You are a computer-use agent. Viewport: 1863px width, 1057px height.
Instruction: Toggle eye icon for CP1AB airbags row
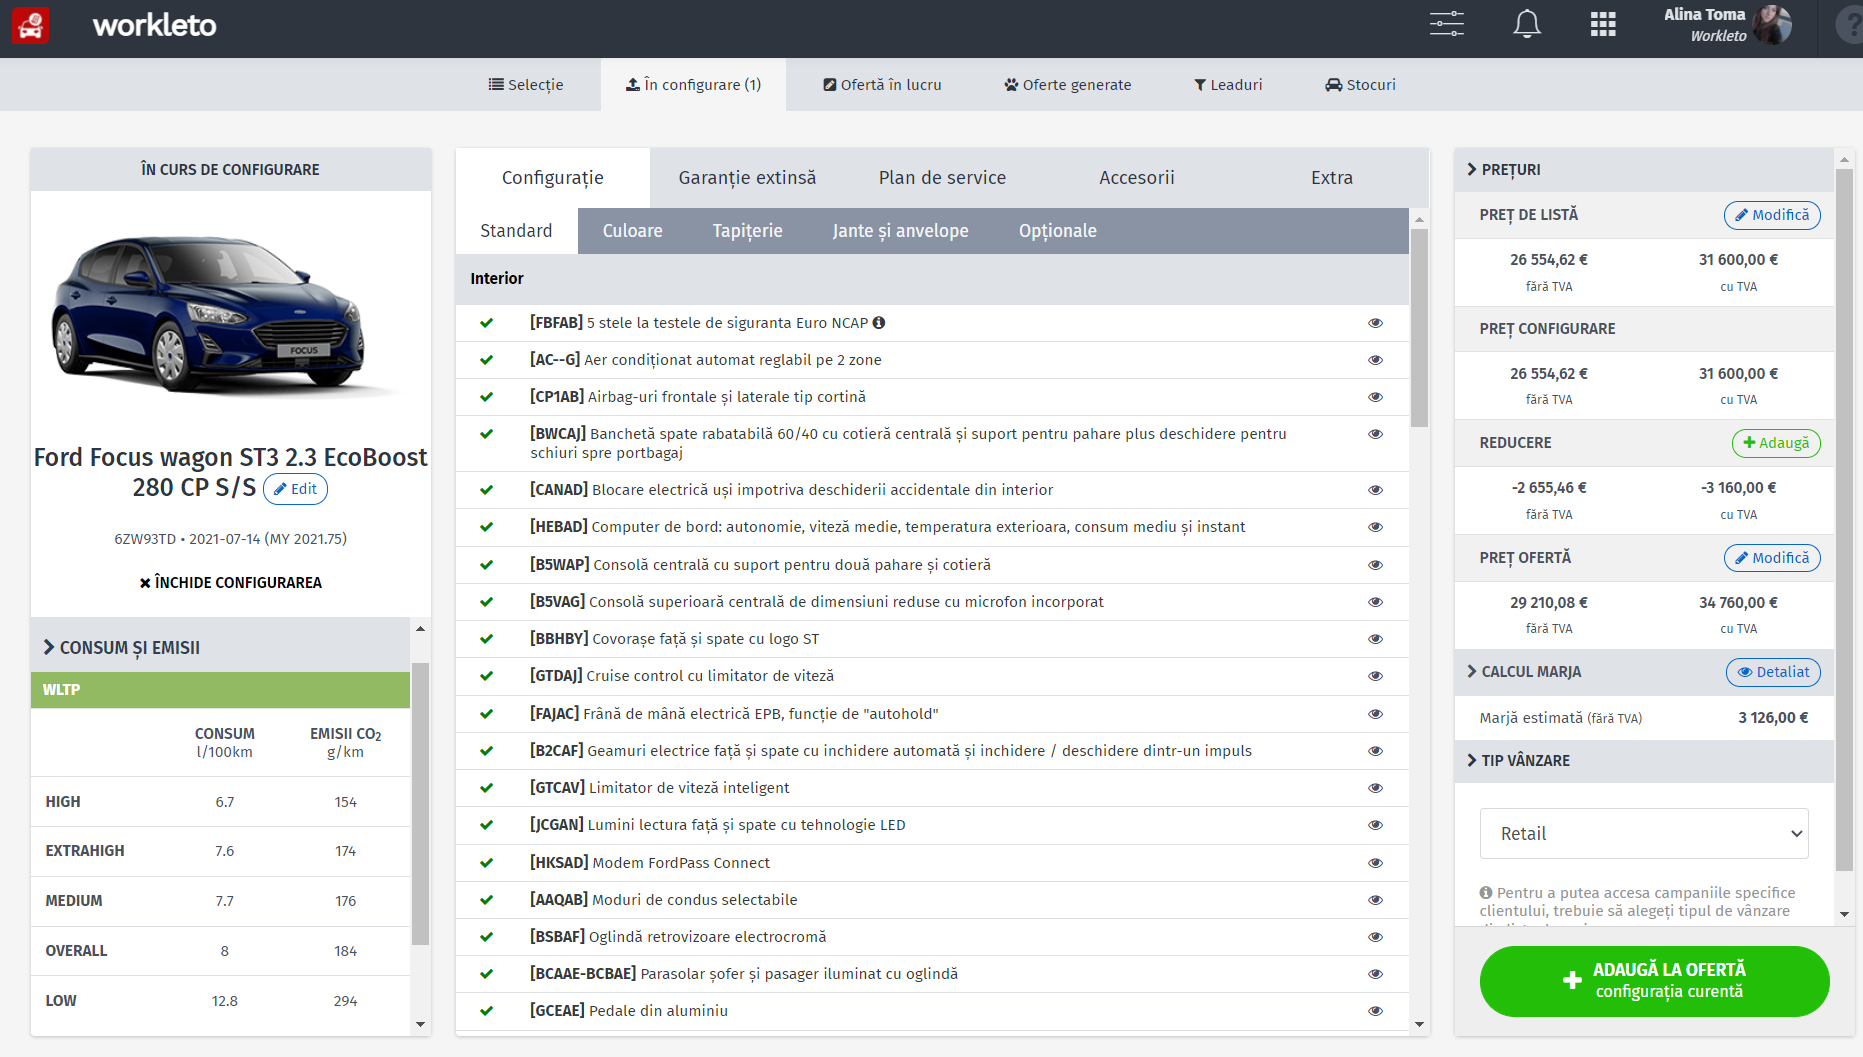click(1375, 397)
